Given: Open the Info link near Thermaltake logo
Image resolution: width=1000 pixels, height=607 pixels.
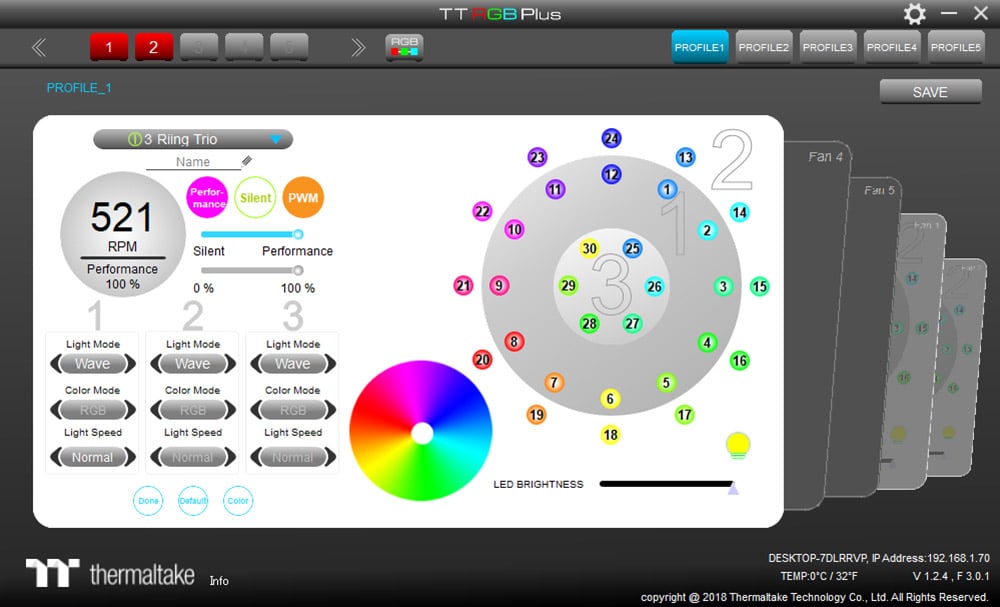Looking at the screenshot, I should pos(219,581).
